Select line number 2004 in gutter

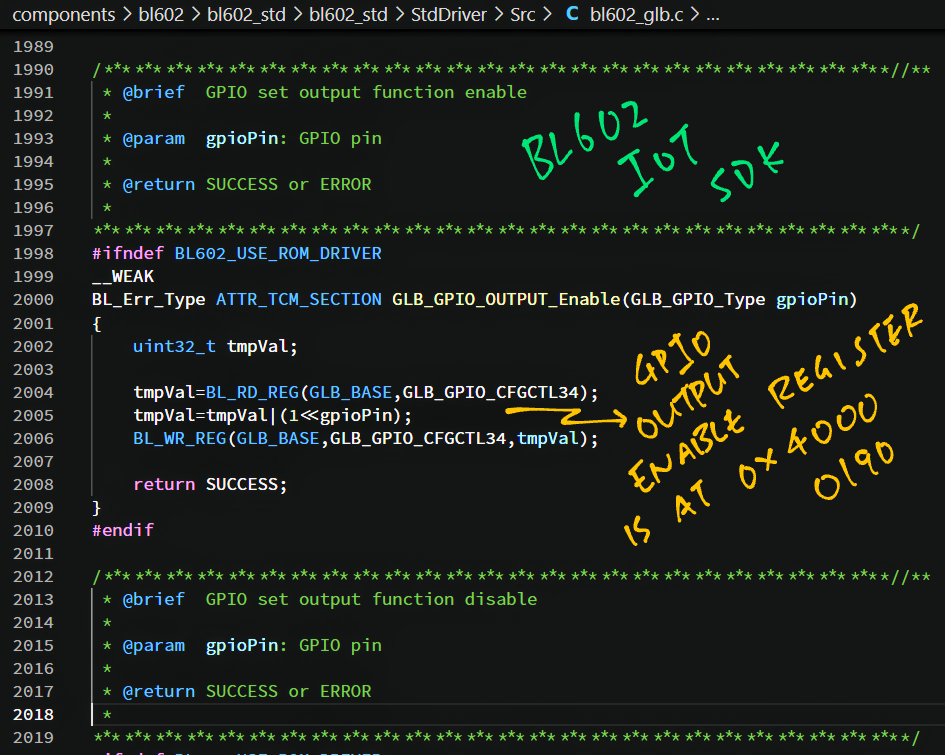[33, 392]
